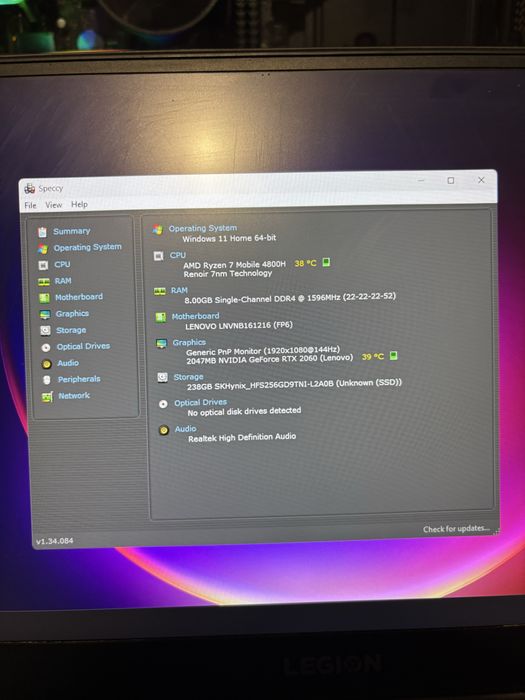Screen dimensions: 525x700
Task: Click chip icon beside CPU heading in summary
Action: [158, 256]
